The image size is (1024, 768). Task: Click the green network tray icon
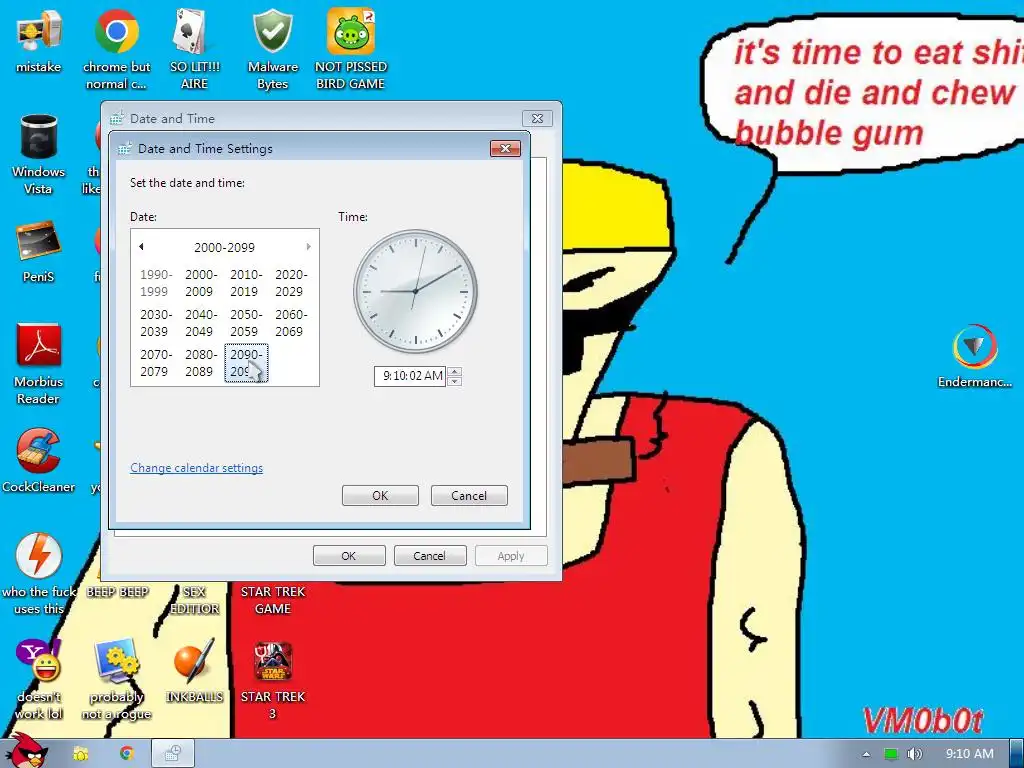pyautogui.click(x=891, y=754)
